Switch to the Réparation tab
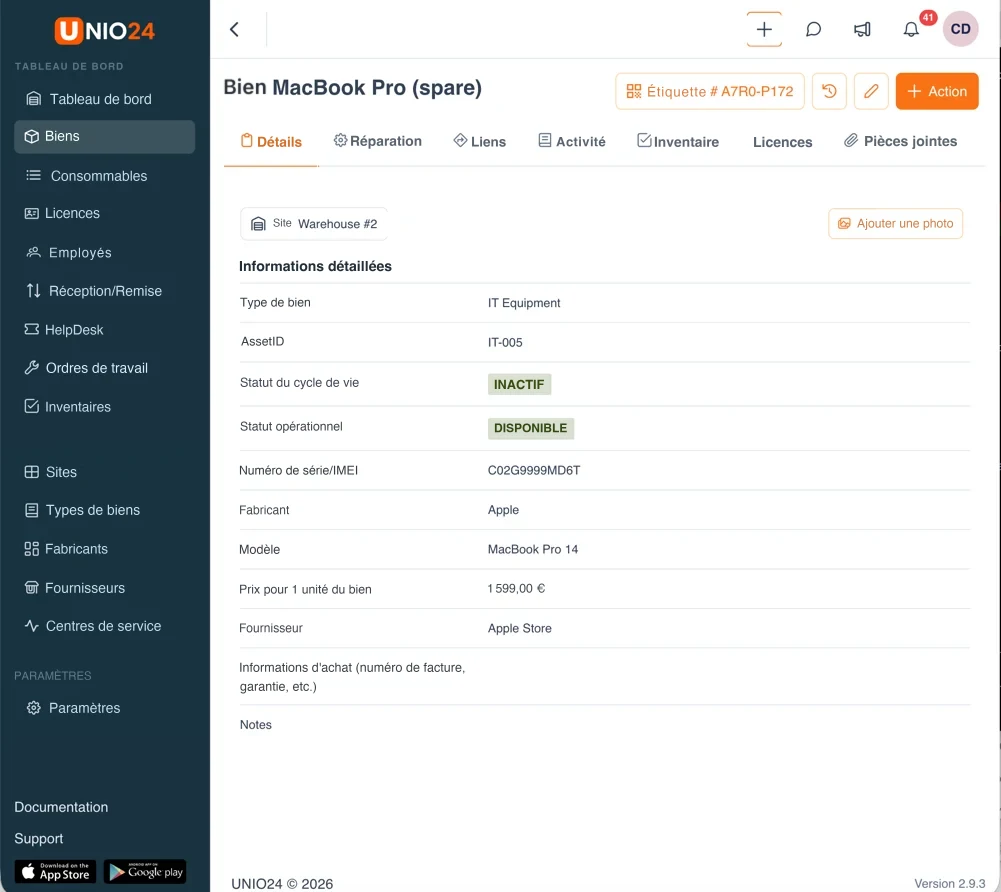 click(x=378, y=141)
